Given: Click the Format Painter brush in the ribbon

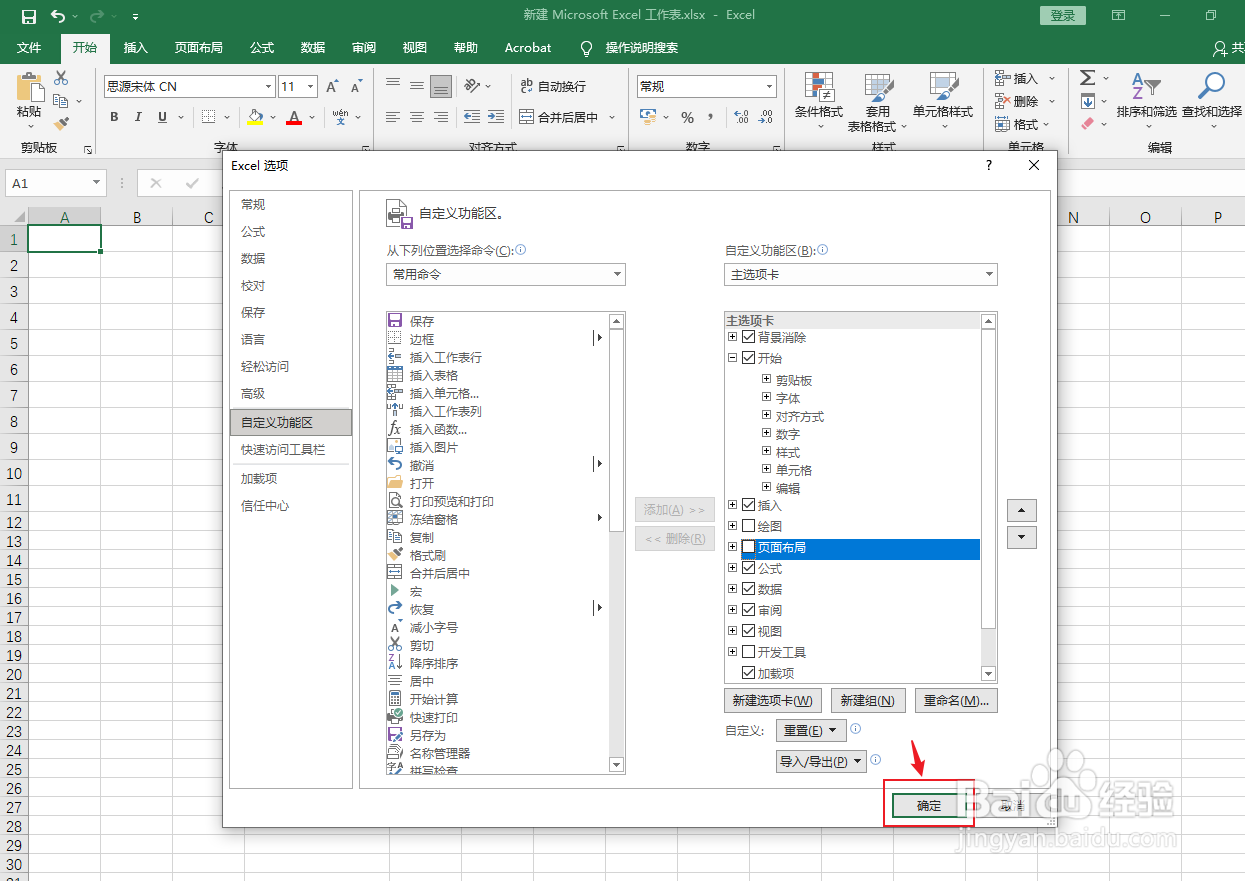Looking at the screenshot, I should click(x=61, y=124).
